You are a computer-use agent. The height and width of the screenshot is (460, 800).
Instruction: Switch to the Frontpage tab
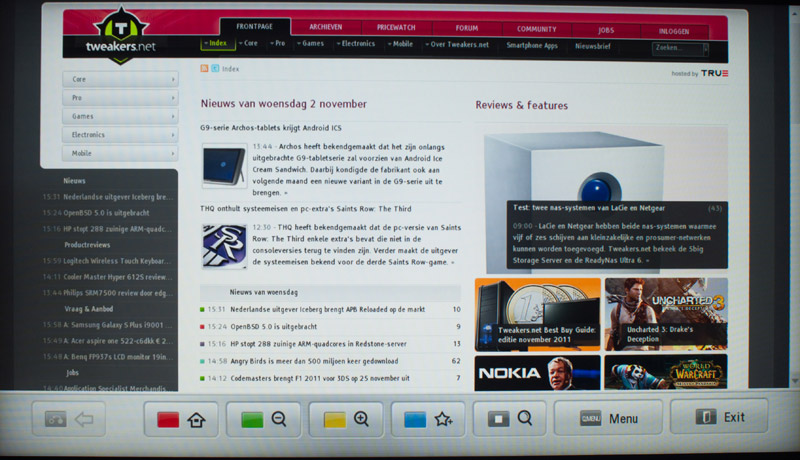point(255,27)
